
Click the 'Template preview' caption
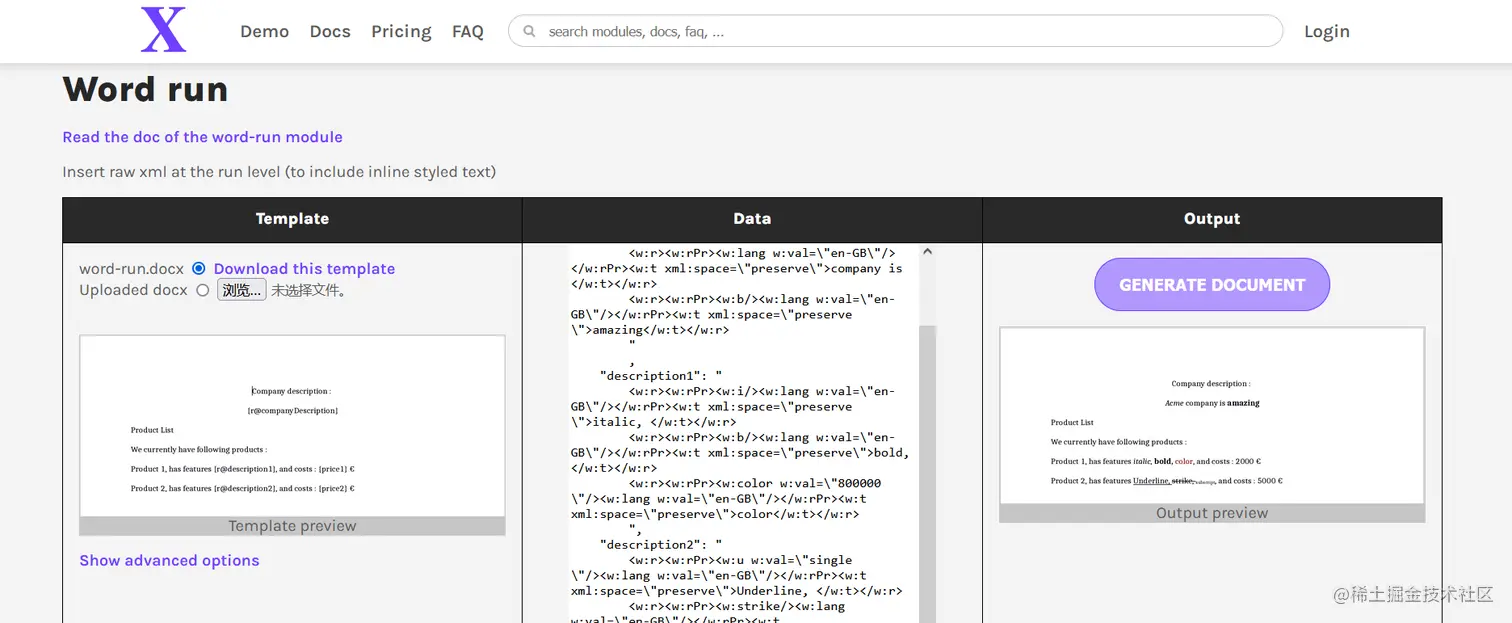[292, 526]
